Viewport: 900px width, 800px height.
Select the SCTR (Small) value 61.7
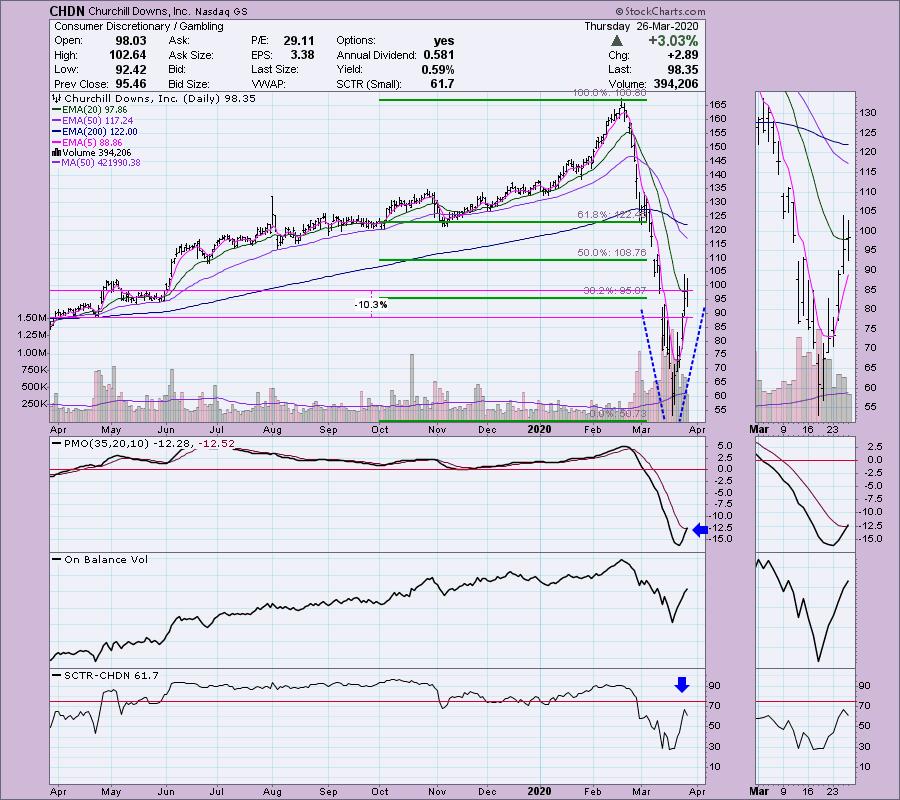click(442, 84)
